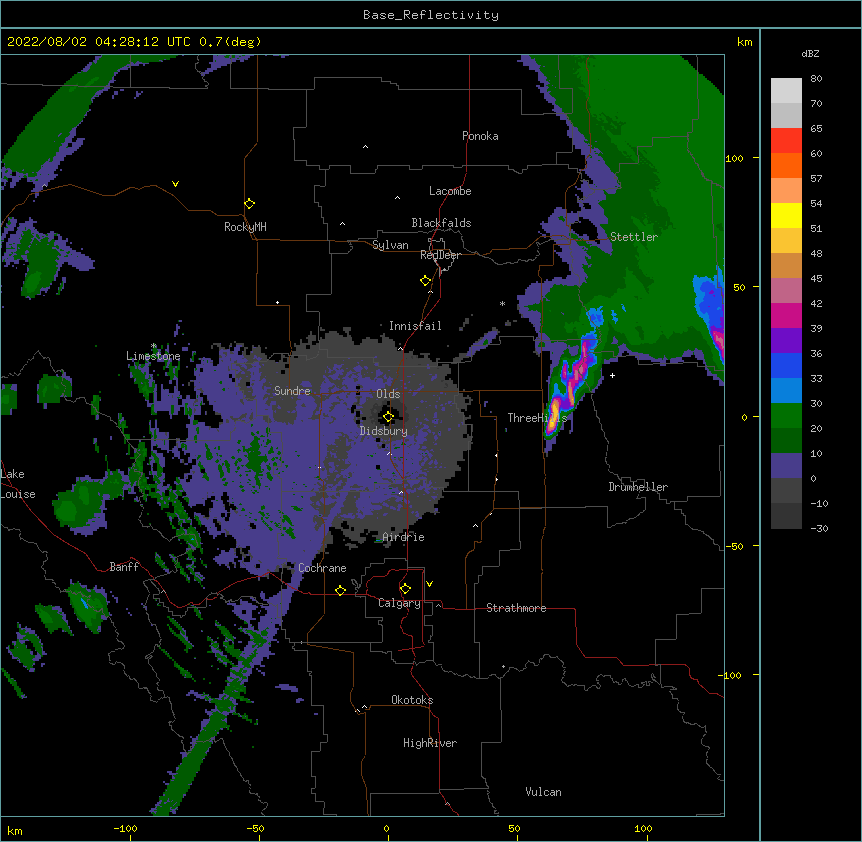Click the Limestone label
The image size is (862, 842).
click(153, 356)
